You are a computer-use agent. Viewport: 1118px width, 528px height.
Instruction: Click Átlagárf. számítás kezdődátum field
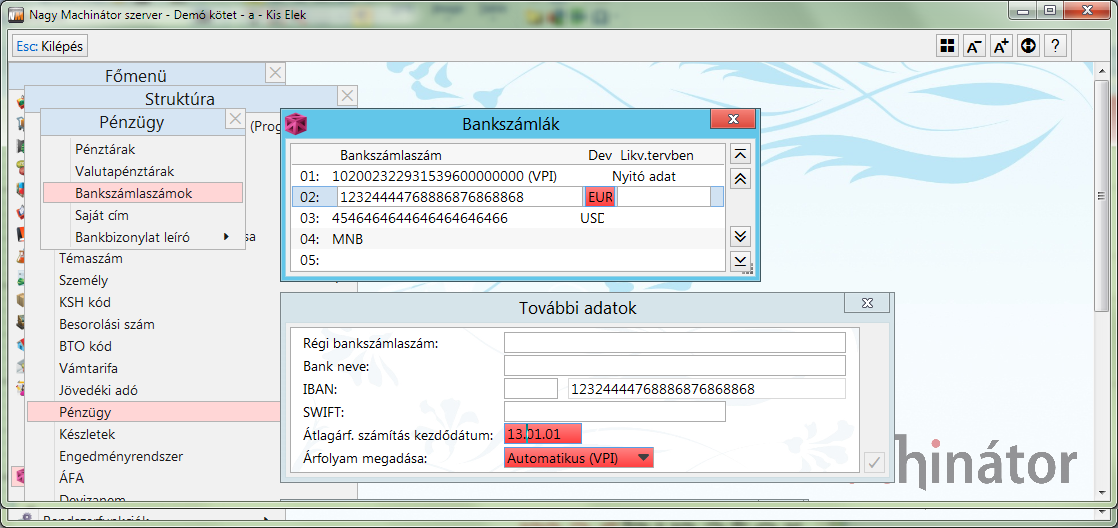coord(543,434)
